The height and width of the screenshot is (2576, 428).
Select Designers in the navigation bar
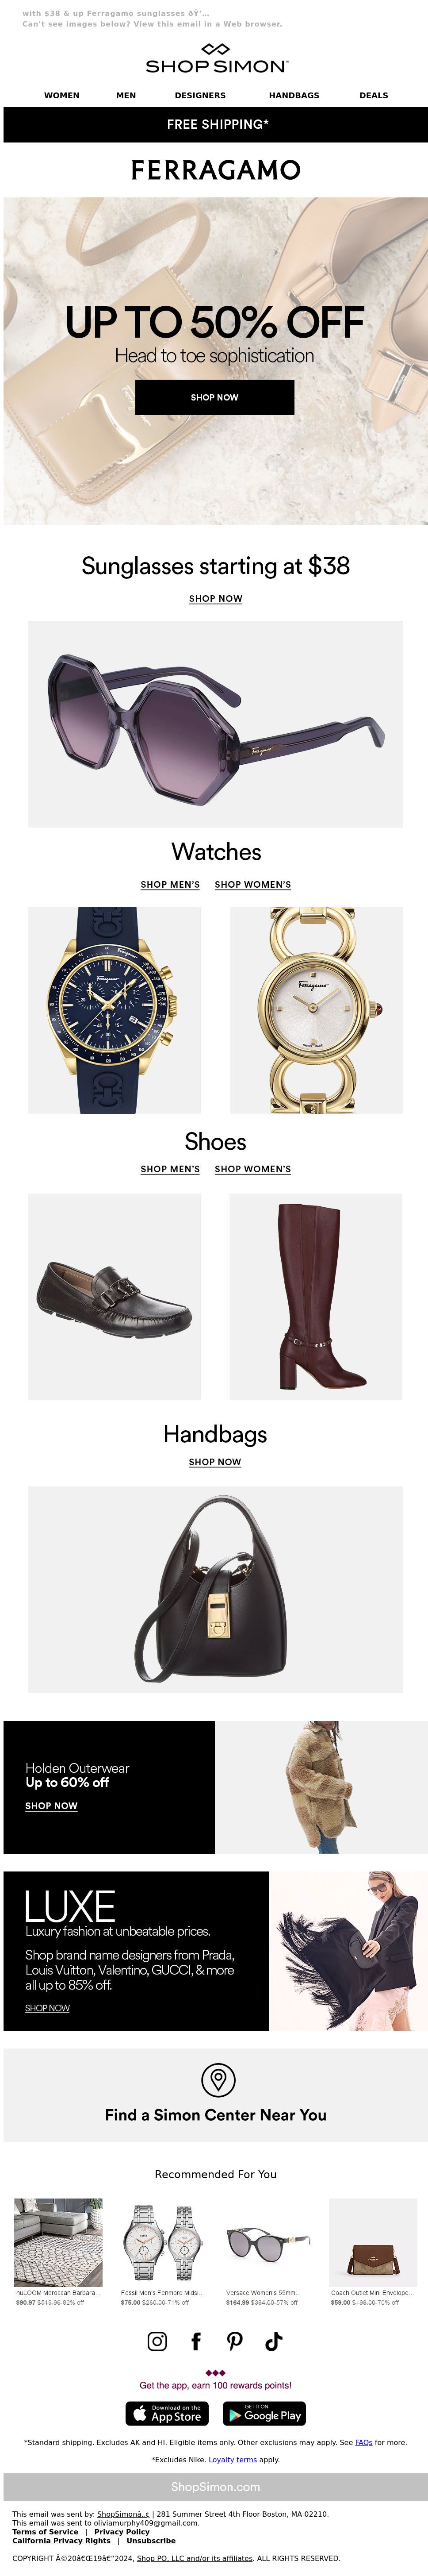(x=200, y=96)
